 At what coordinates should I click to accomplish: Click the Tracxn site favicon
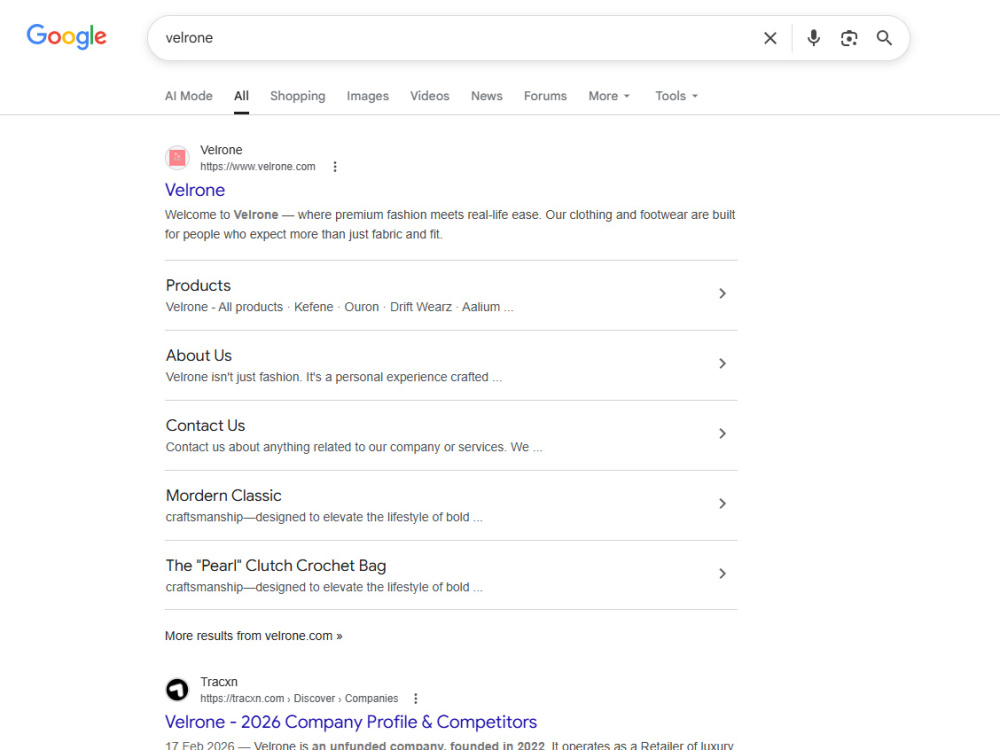click(x=177, y=689)
